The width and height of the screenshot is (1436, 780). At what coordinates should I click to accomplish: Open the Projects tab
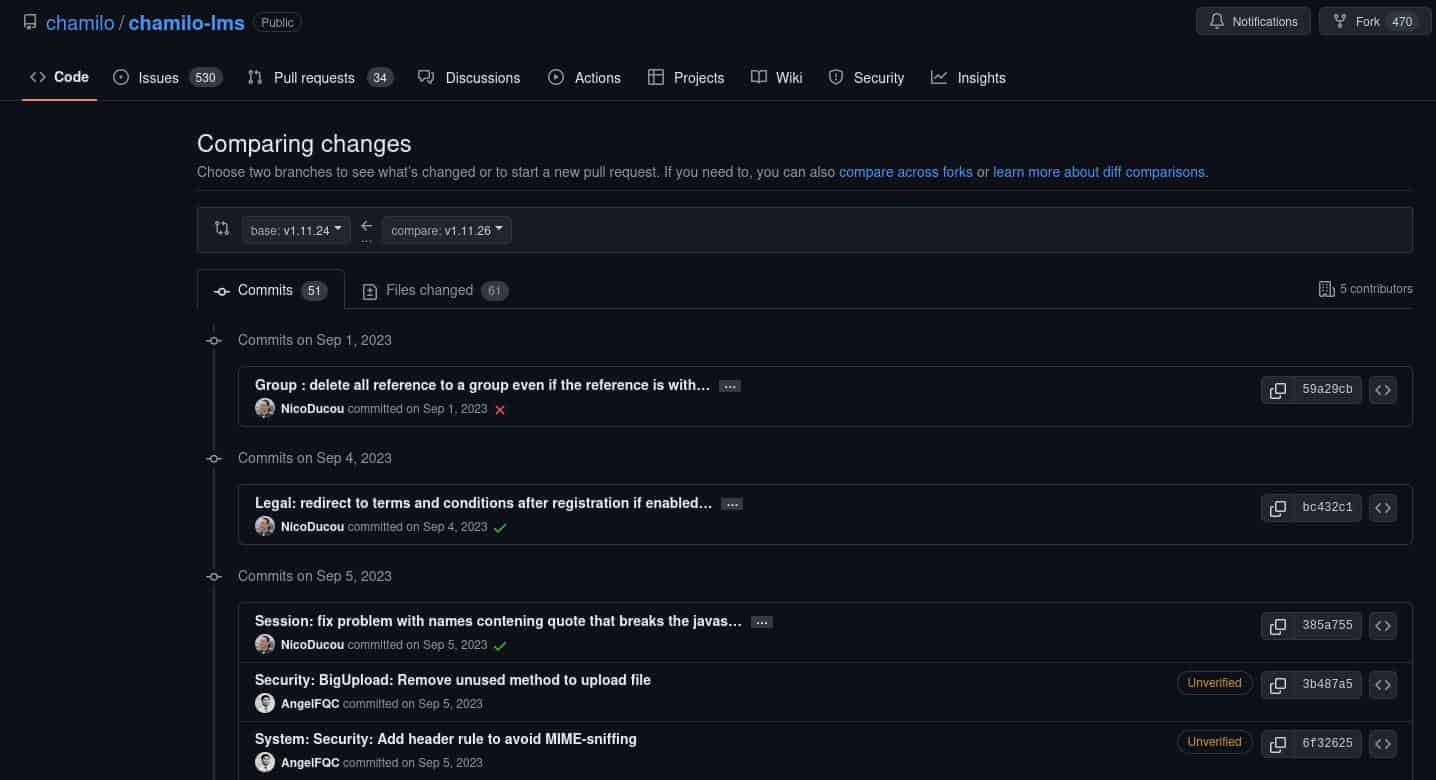coord(686,77)
